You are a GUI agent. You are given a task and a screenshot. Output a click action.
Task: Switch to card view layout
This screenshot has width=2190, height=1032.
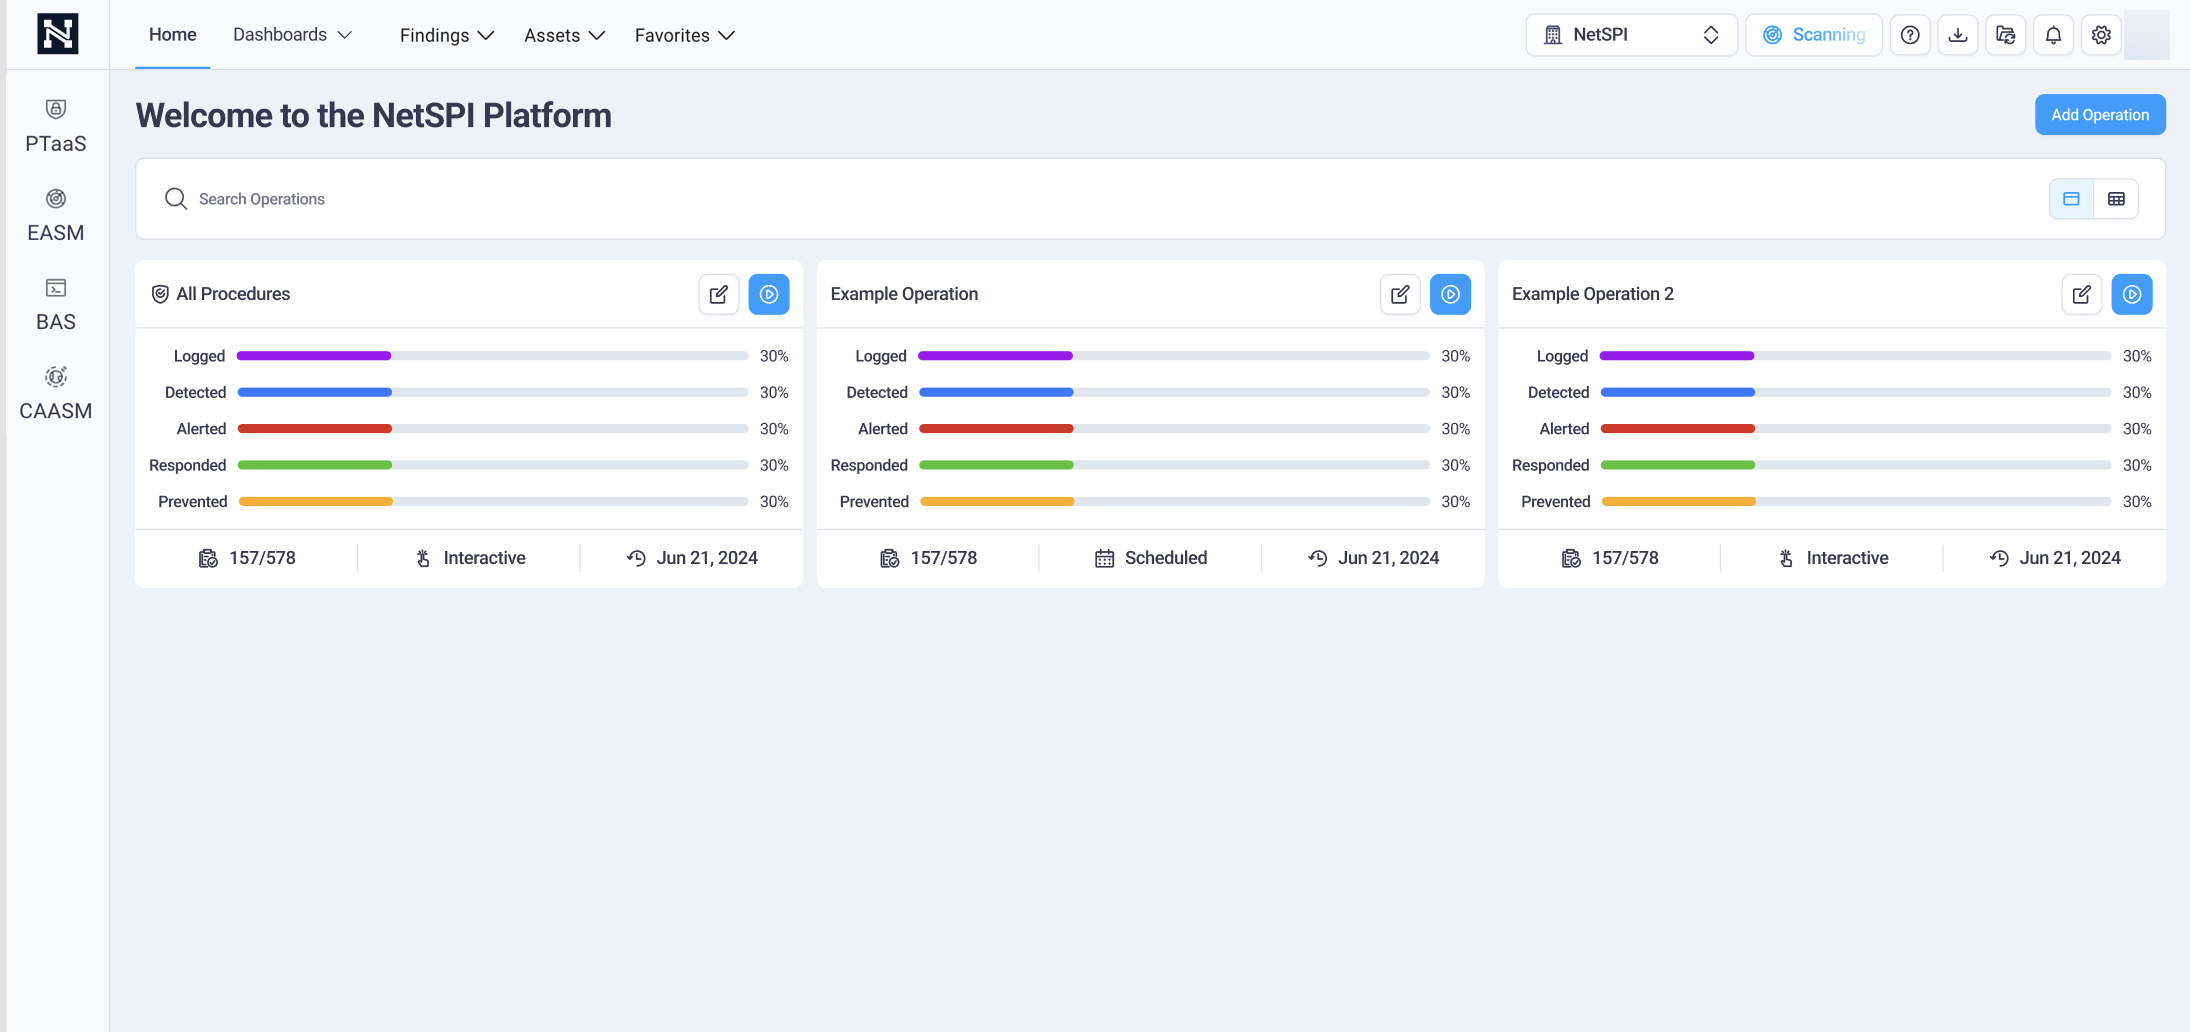2071,199
